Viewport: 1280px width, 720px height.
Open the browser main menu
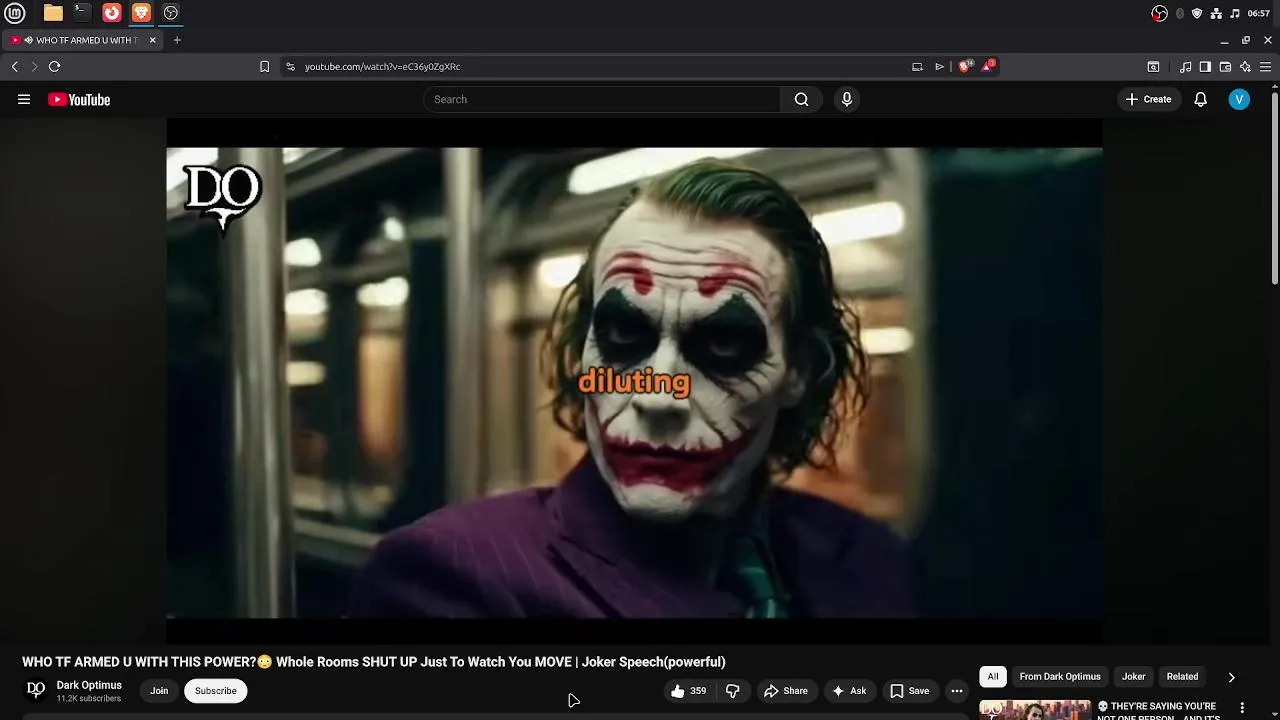[1265, 67]
